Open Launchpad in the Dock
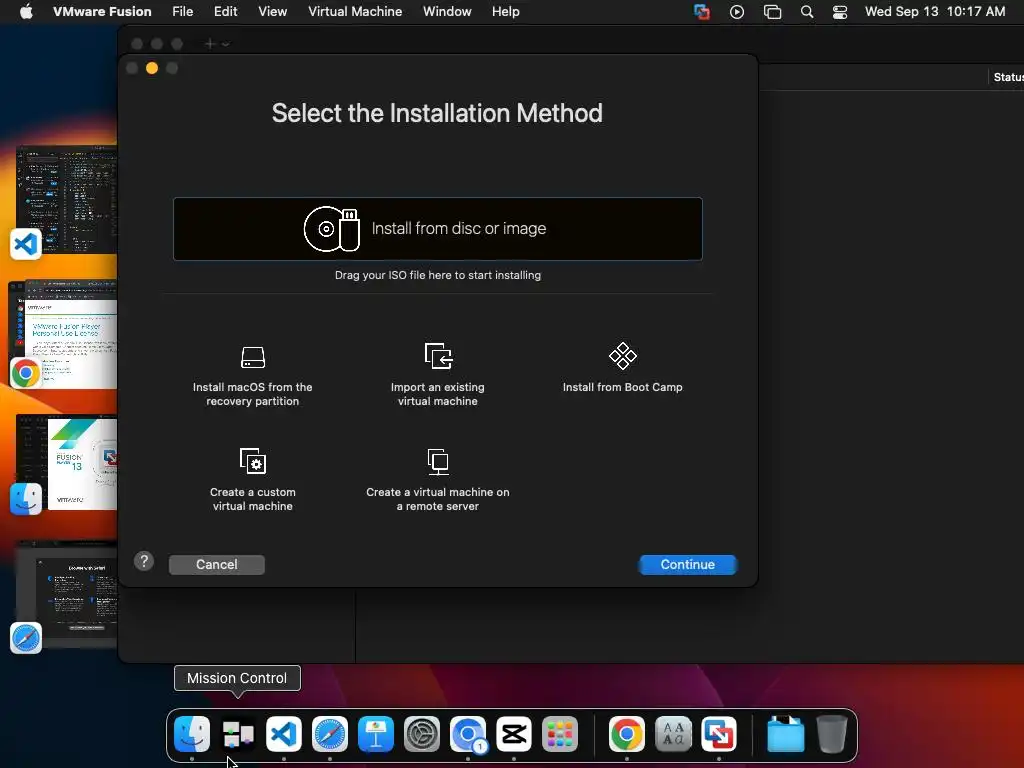 click(x=560, y=734)
